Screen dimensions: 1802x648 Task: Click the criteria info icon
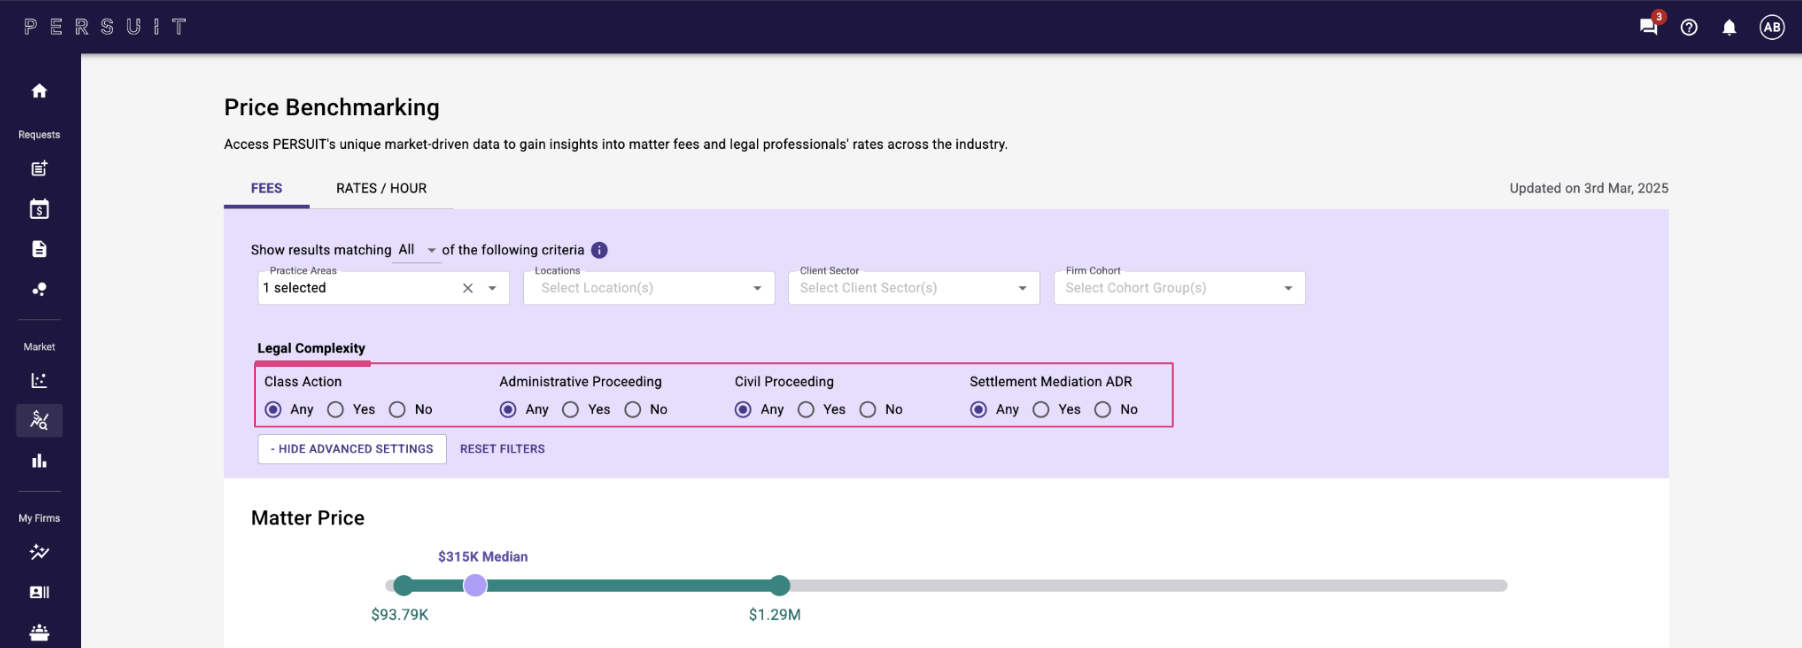599,250
